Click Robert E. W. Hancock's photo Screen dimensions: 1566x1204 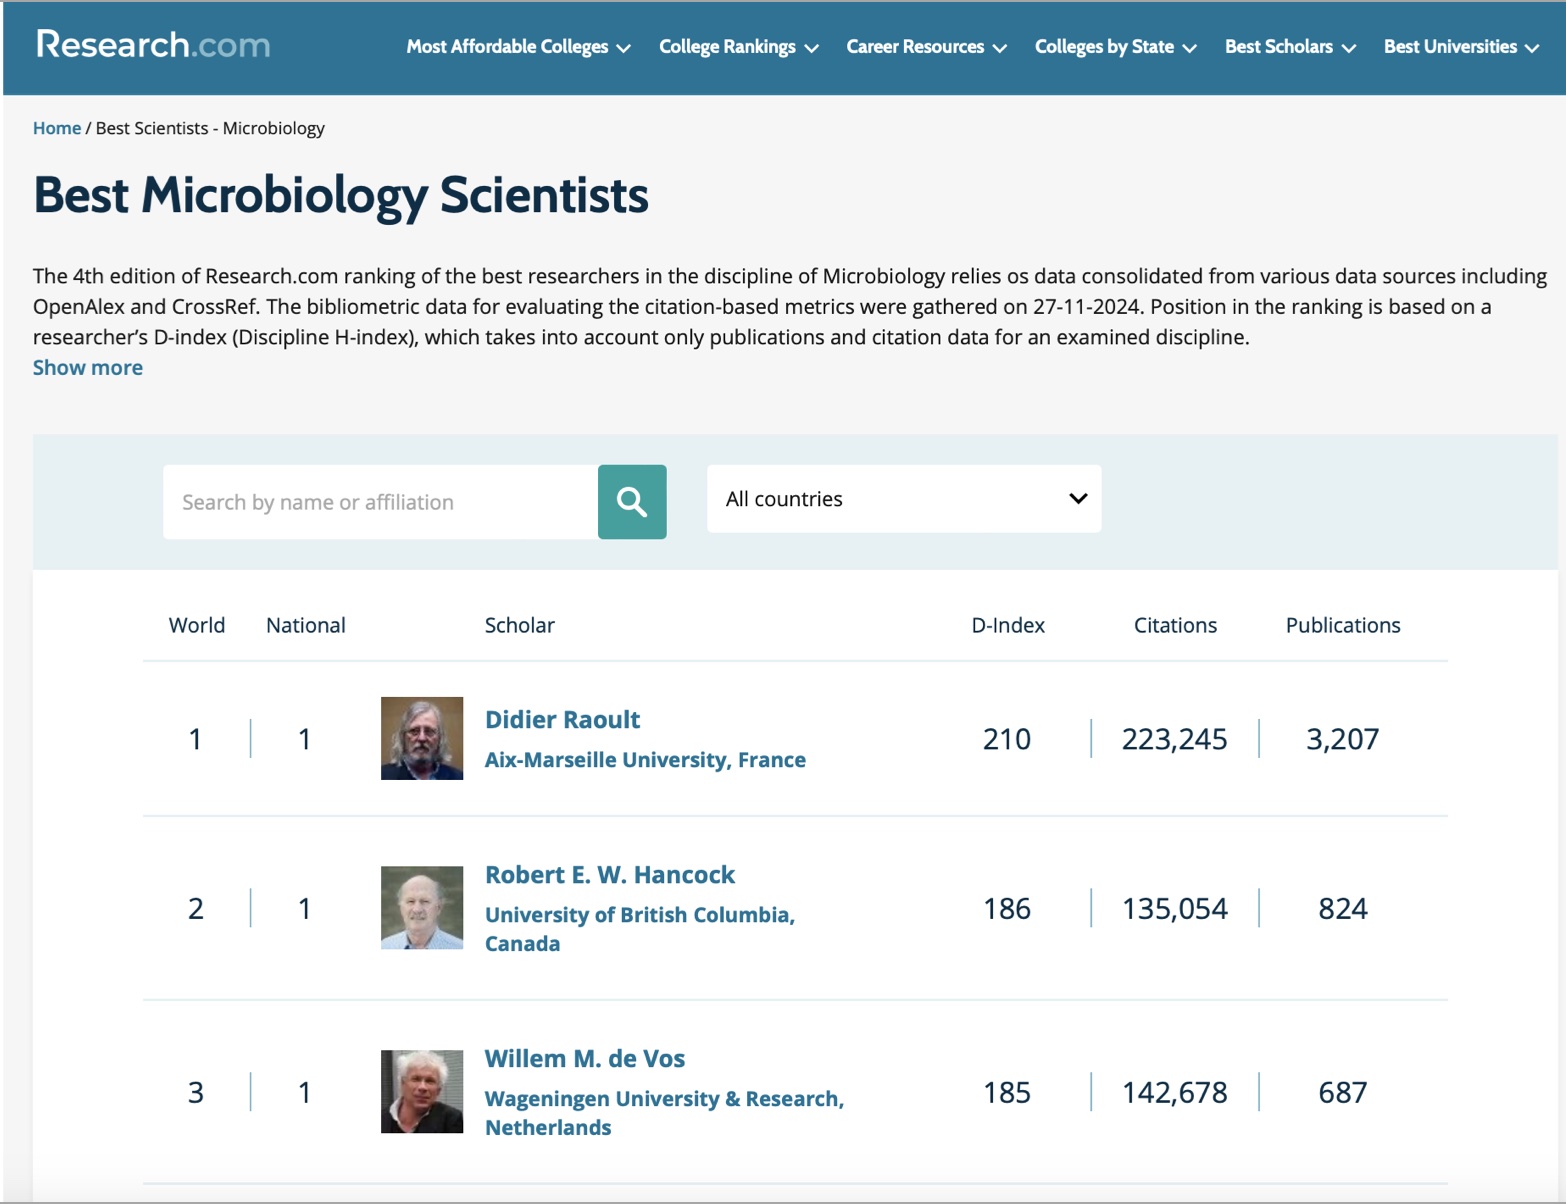[422, 908]
